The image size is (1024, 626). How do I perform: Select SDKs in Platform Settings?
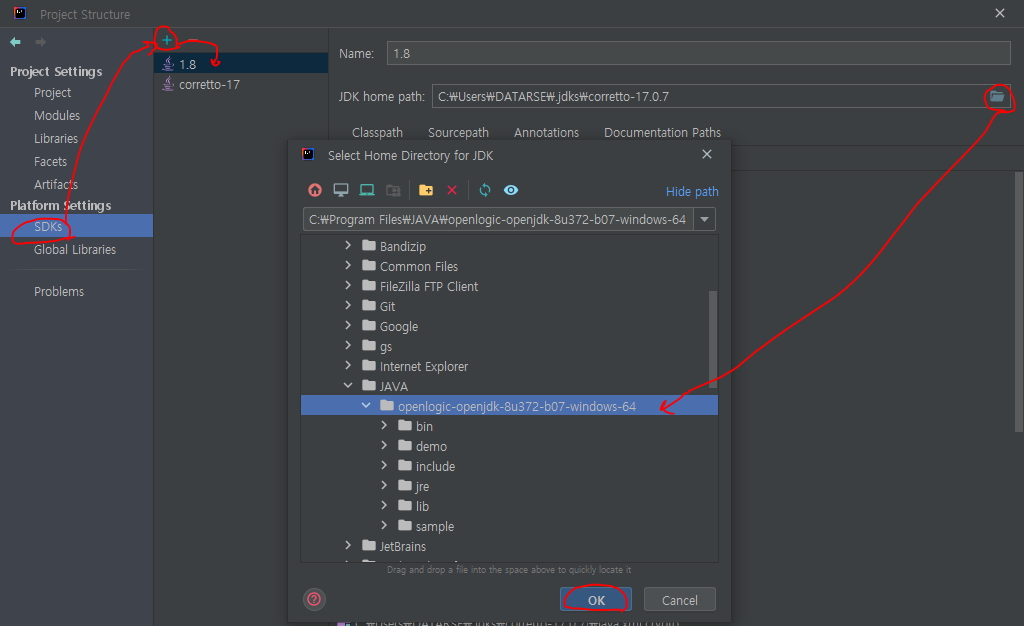pos(76,226)
